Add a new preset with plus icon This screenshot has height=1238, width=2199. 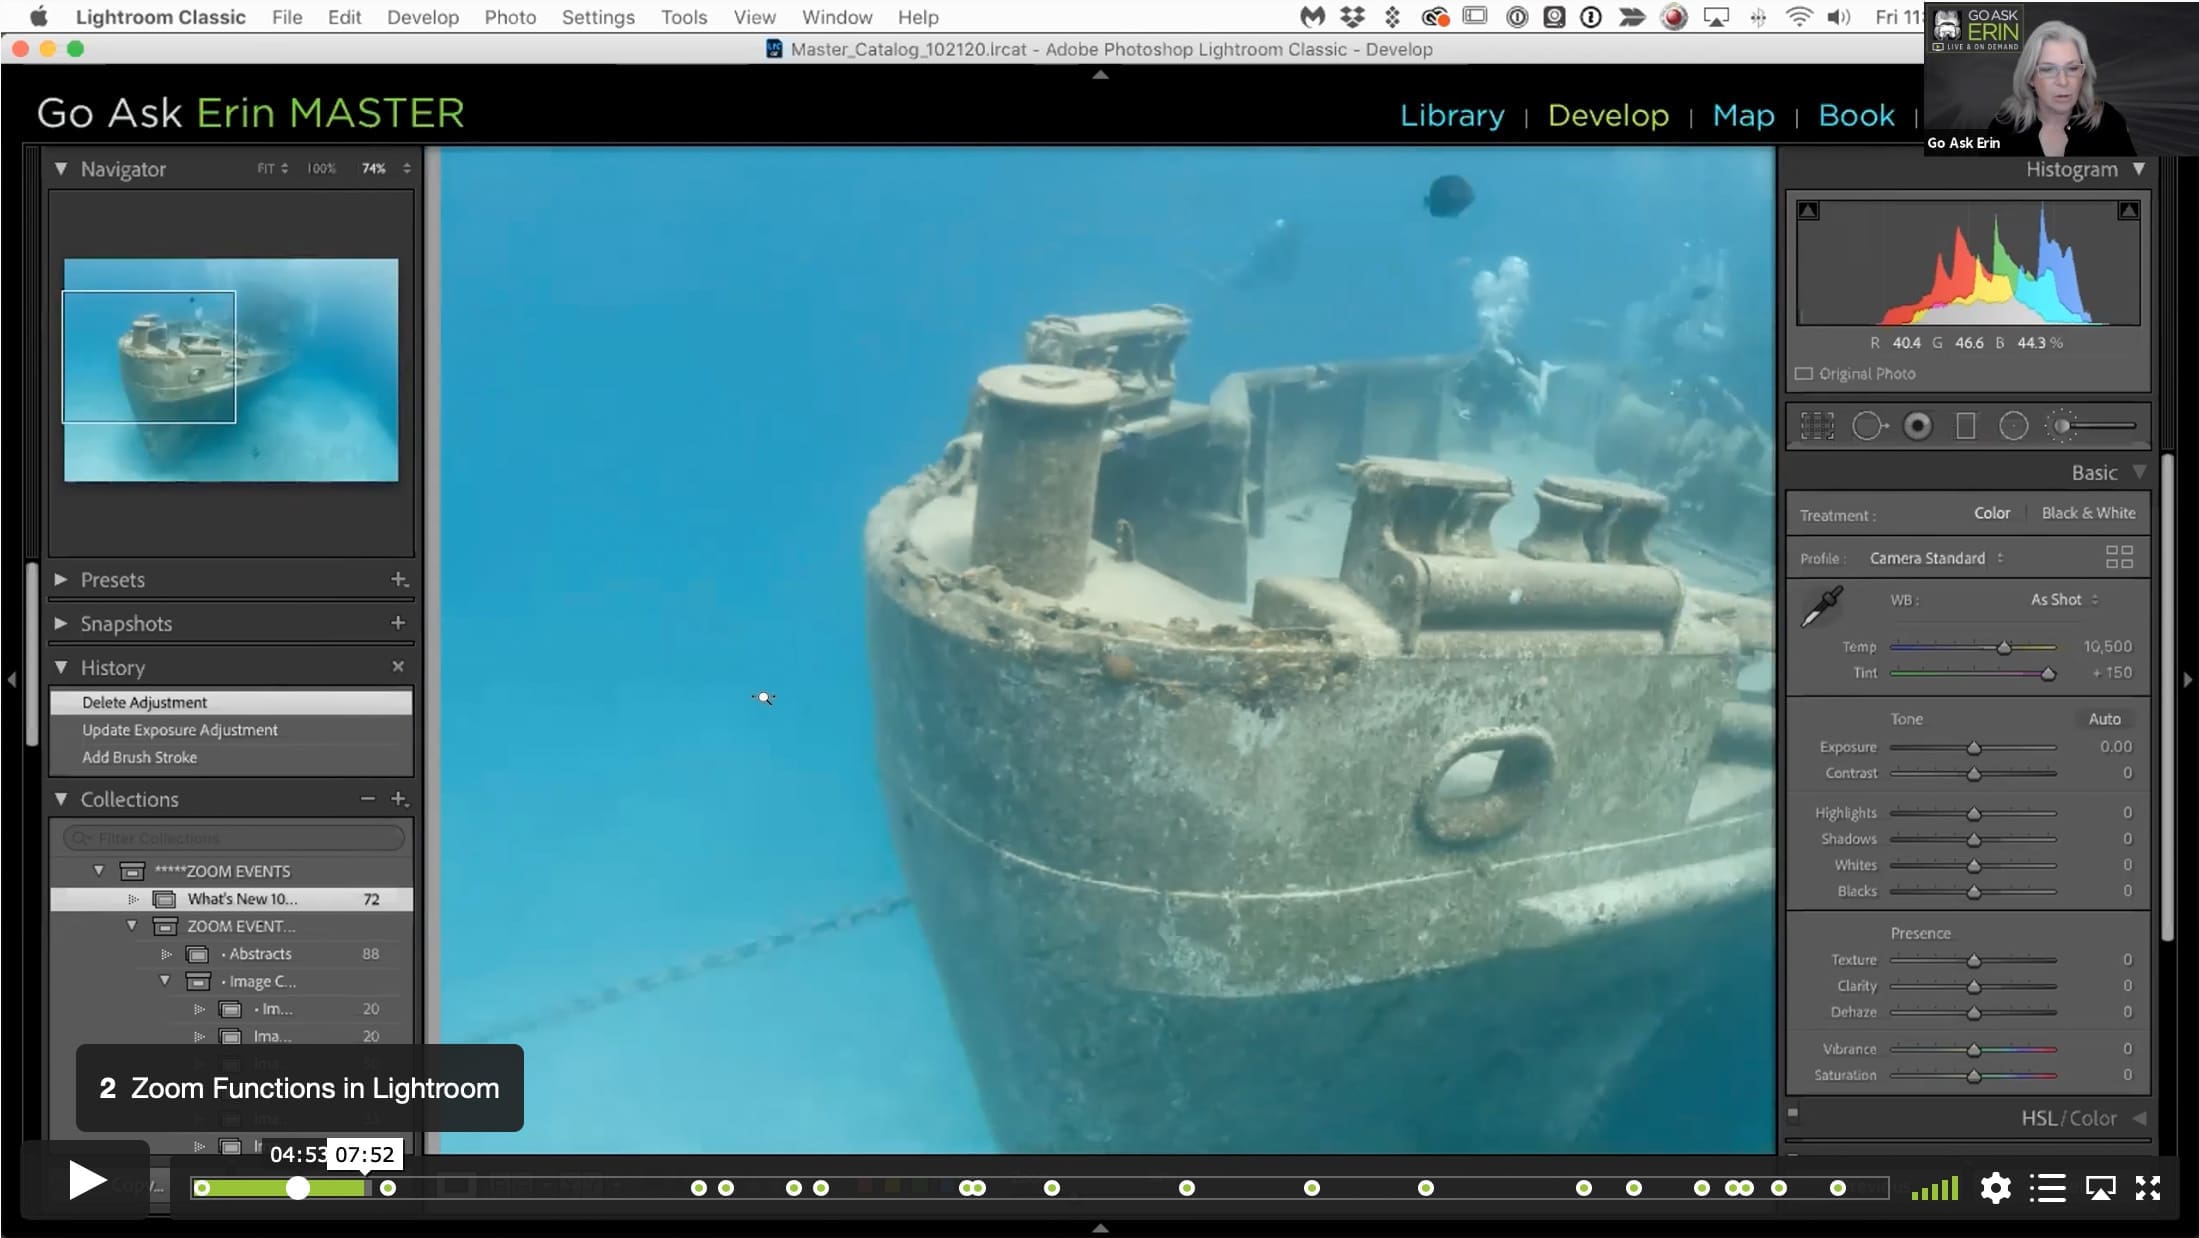coord(399,580)
